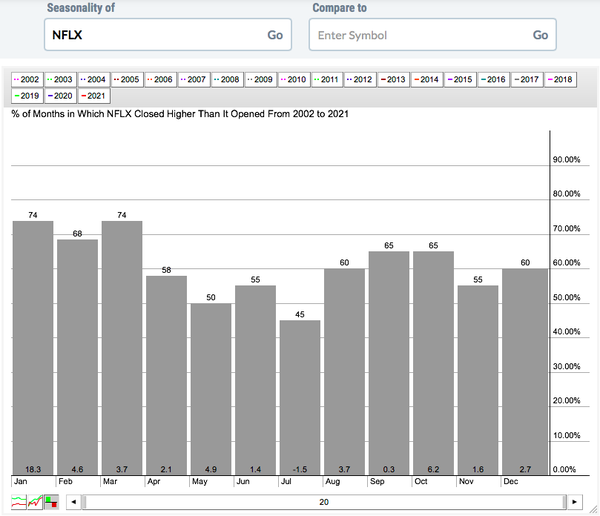
Task: Toggle the 2016 year legend
Action: point(494,80)
